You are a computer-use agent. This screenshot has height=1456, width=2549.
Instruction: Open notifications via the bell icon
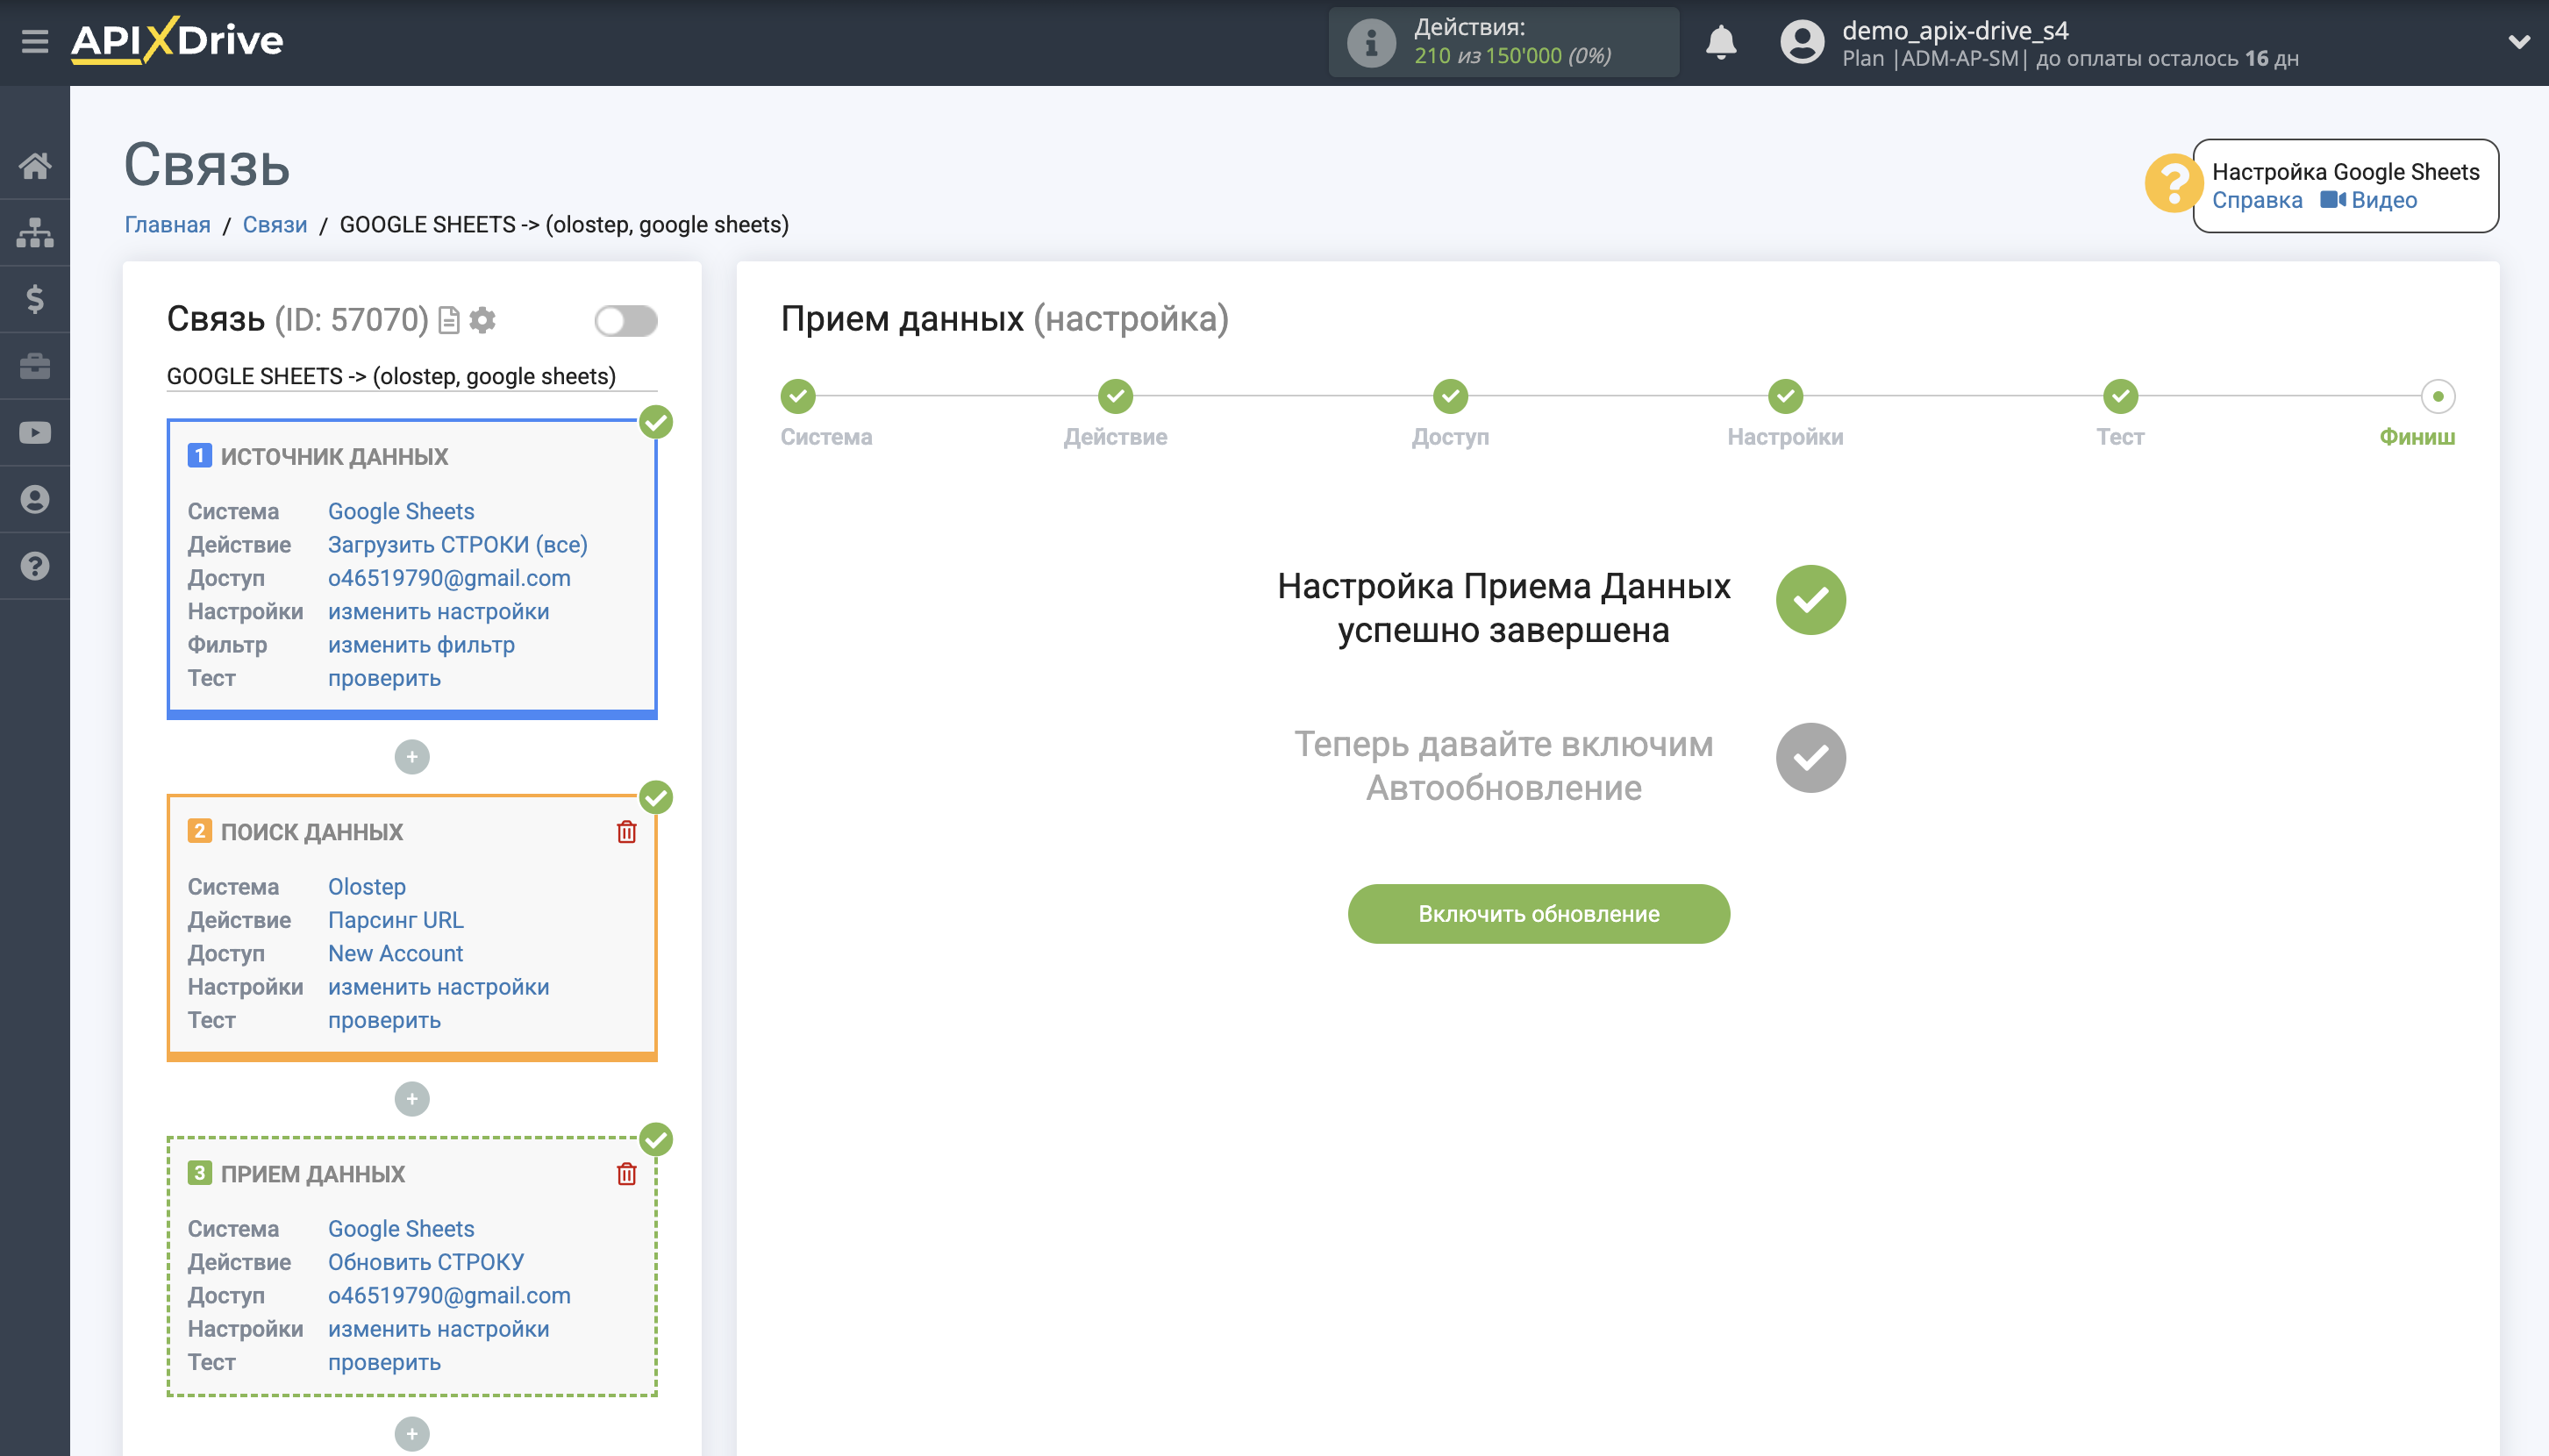[1722, 42]
